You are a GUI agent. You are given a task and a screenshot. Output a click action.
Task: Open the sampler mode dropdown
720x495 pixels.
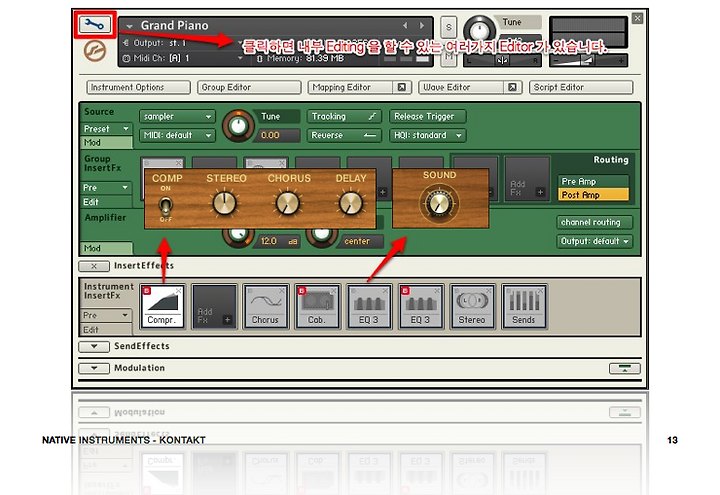pos(177,117)
